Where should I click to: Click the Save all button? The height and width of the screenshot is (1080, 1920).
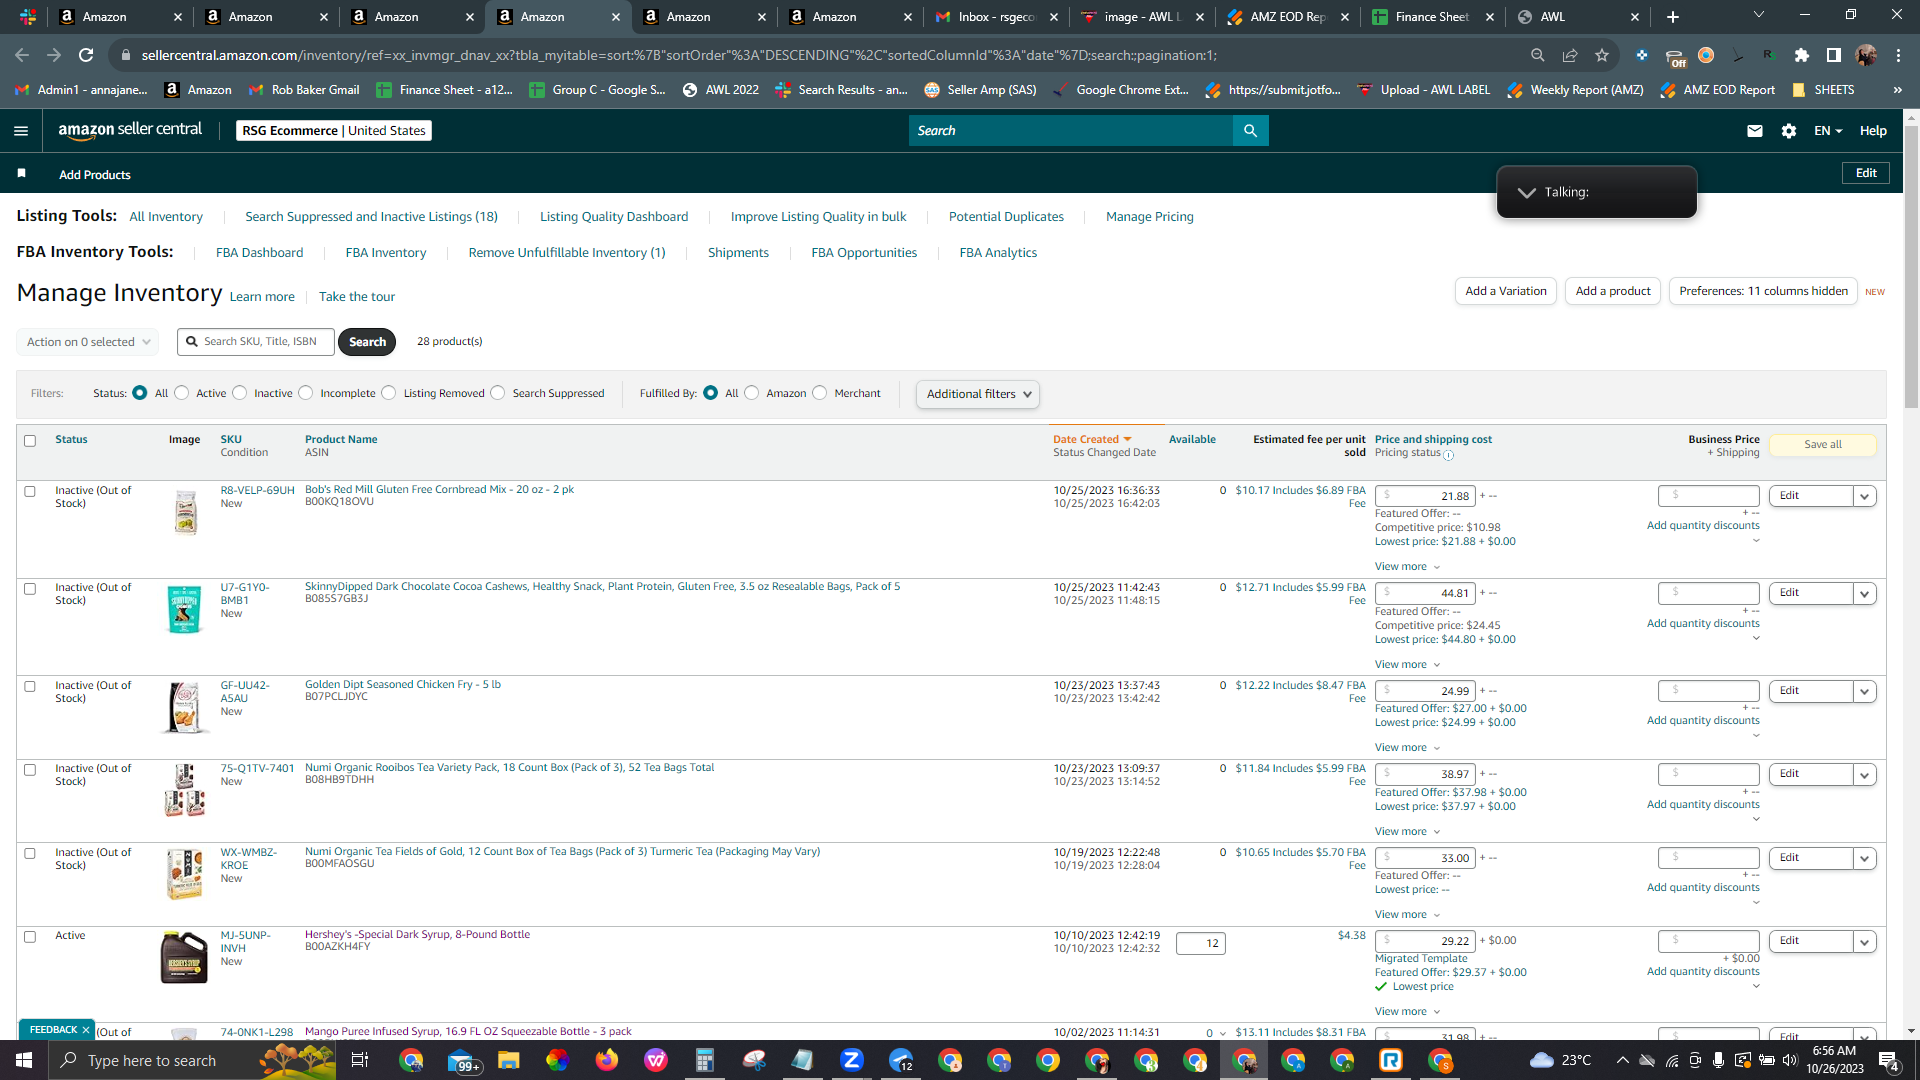(1823, 445)
